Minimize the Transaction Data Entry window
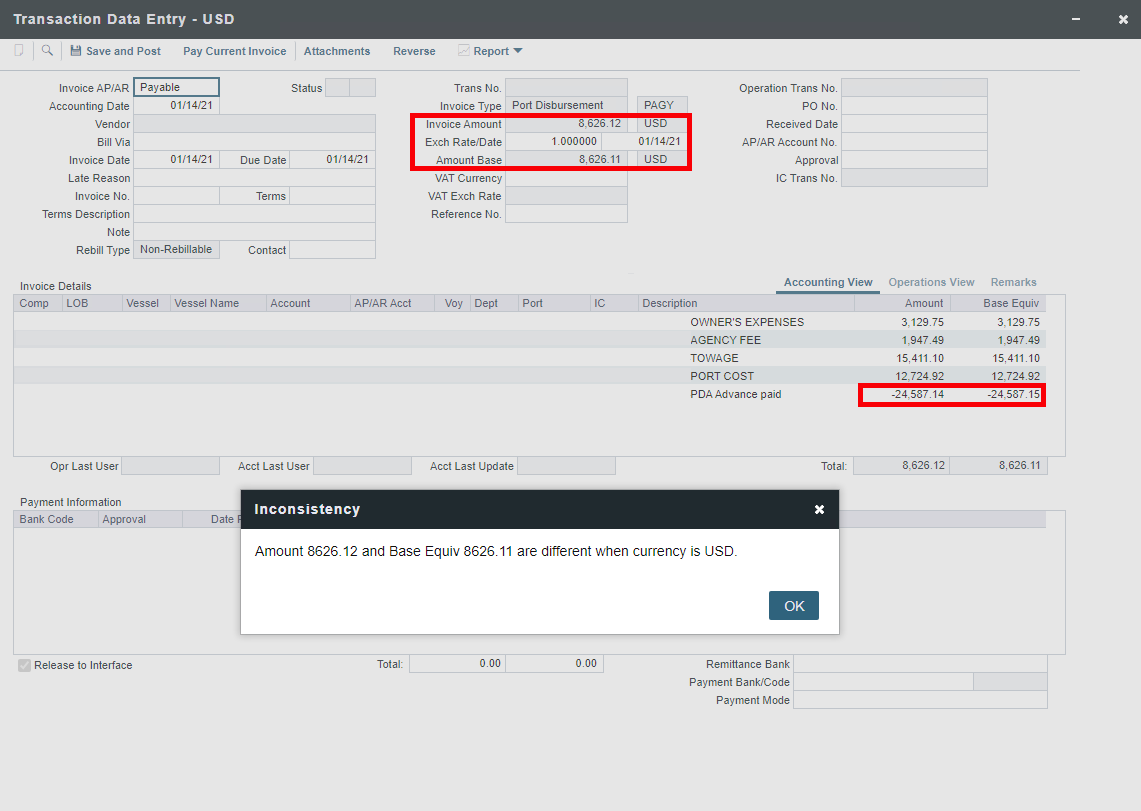 pos(1076,19)
